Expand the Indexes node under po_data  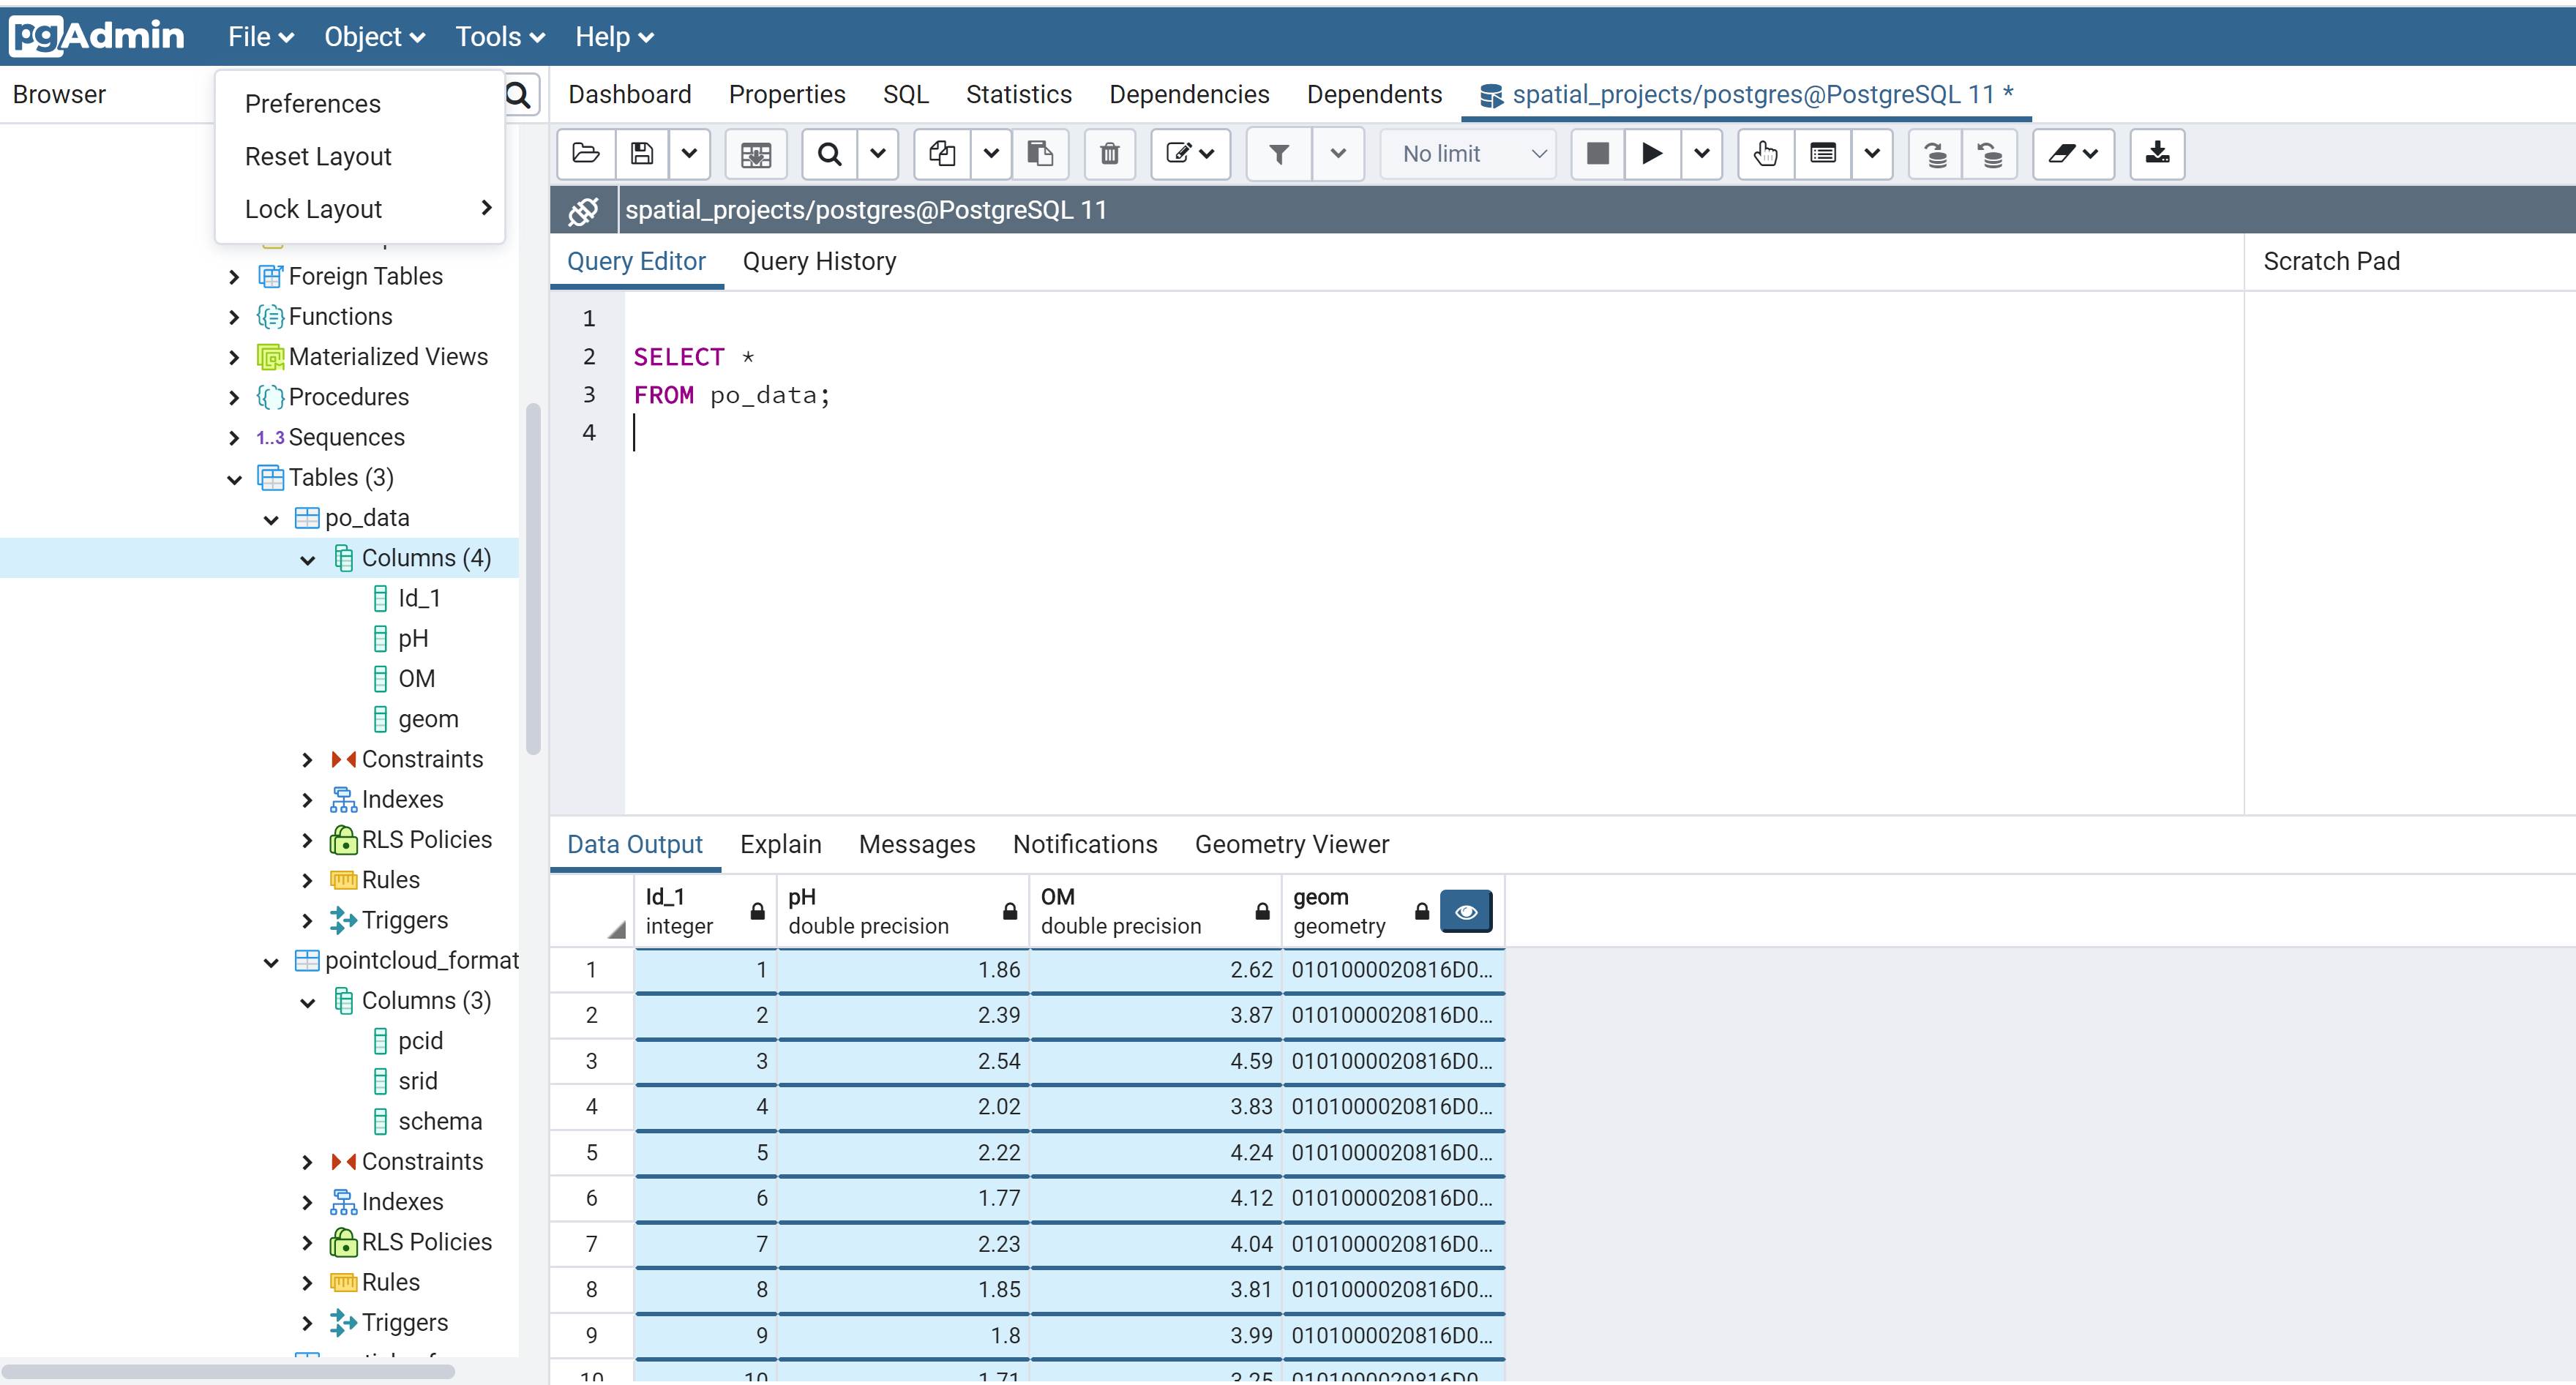tap(307, 799)
